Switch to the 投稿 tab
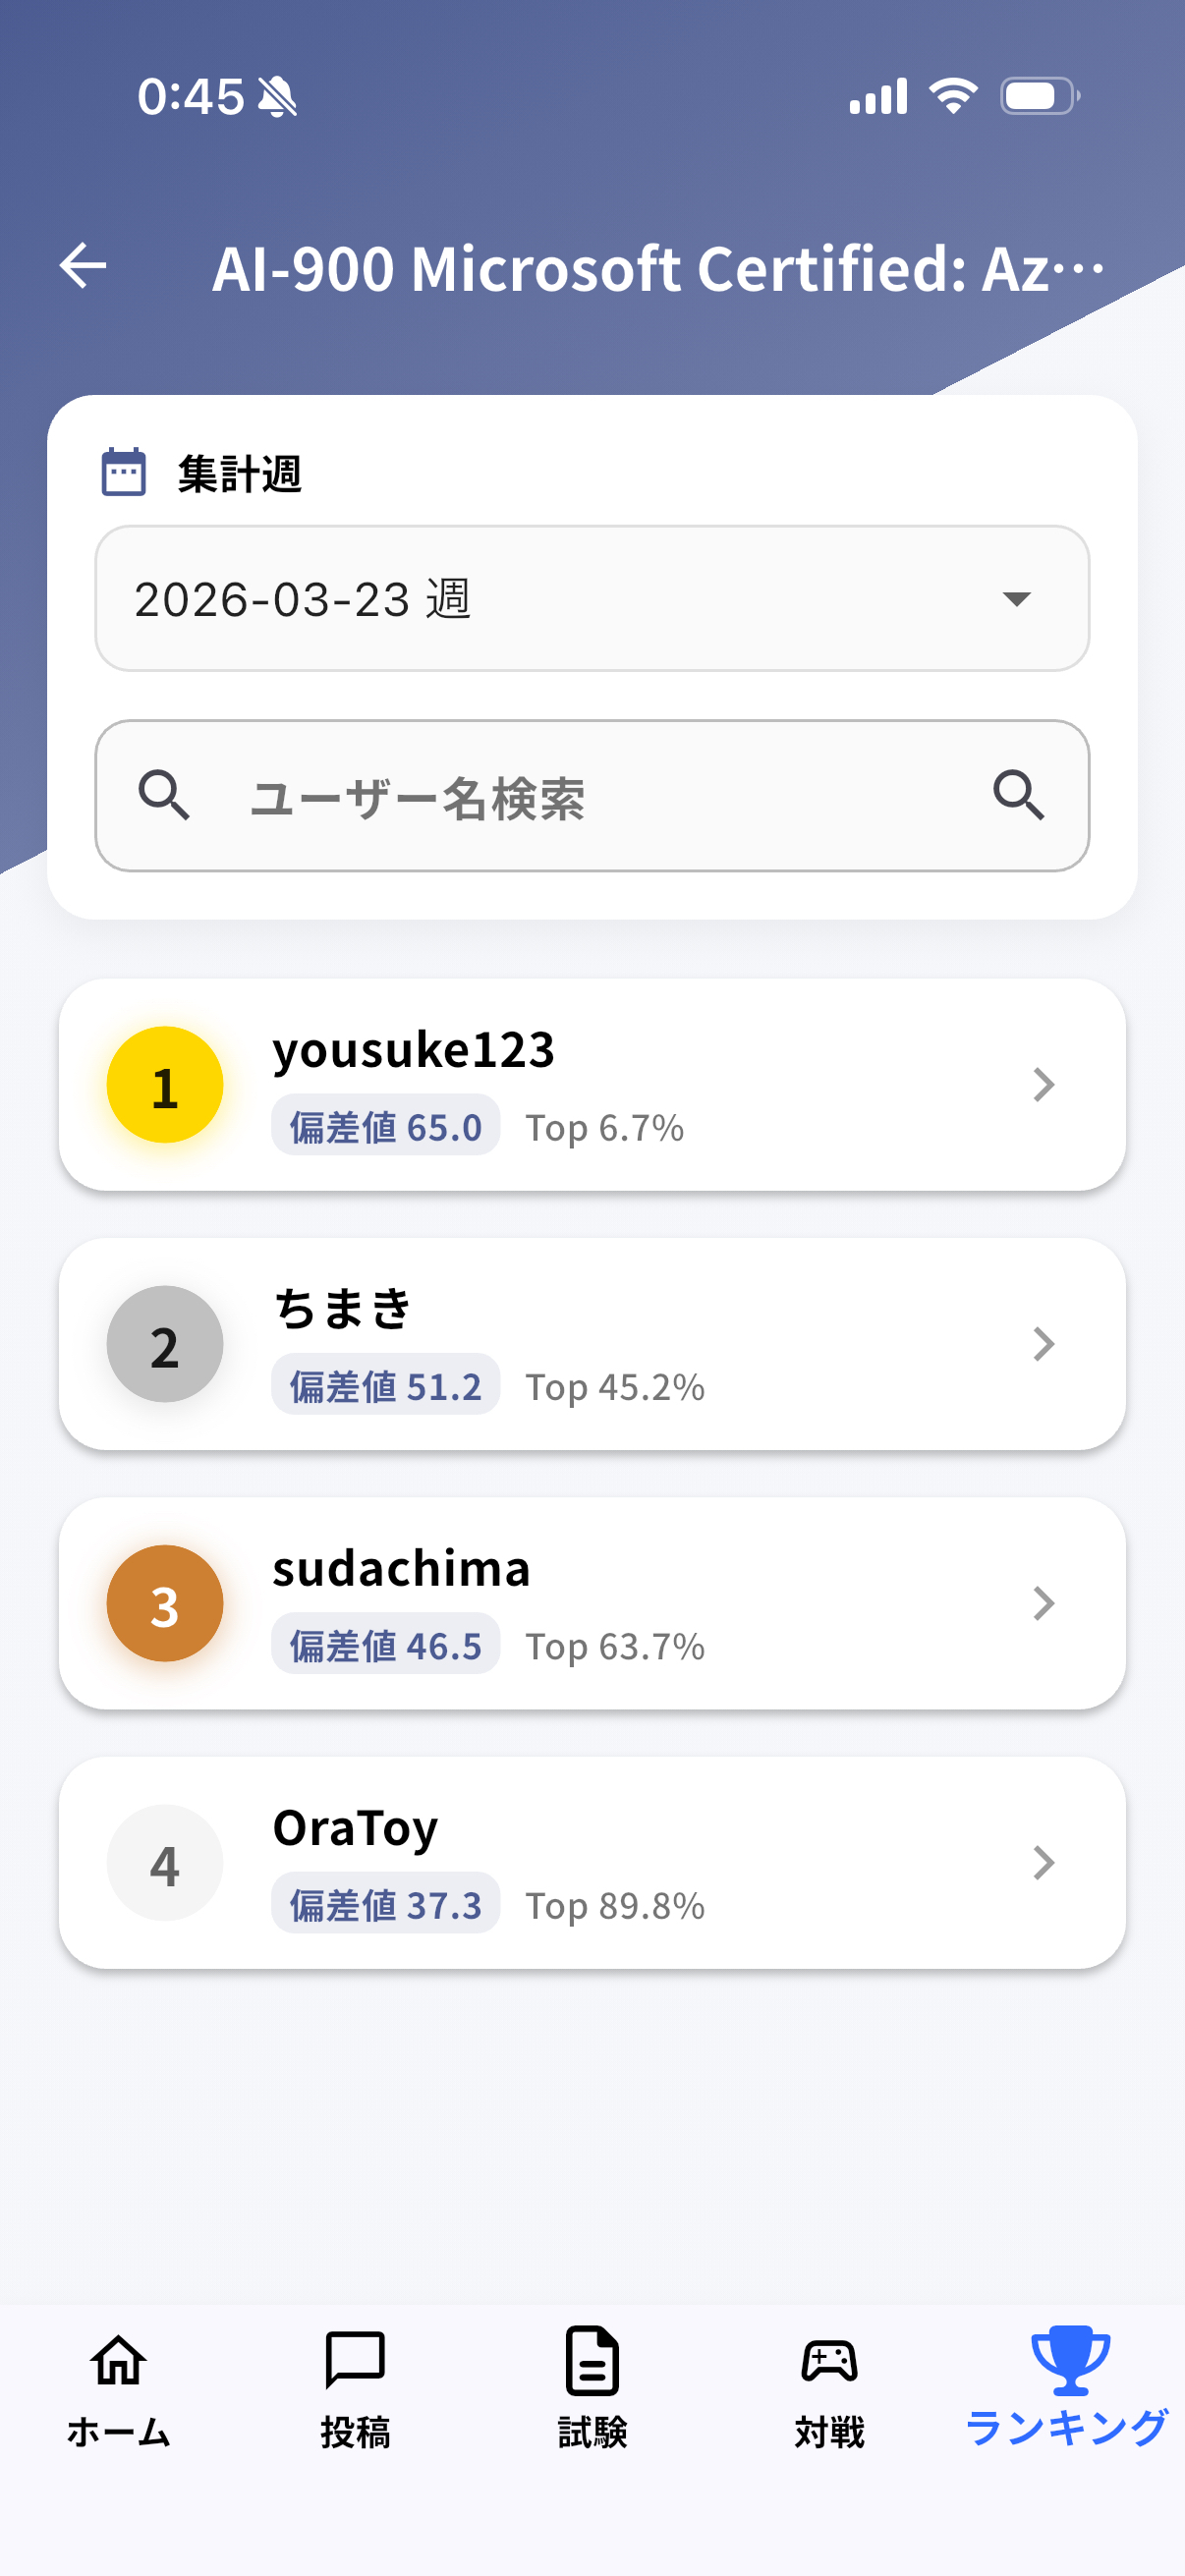The height and width of the screenshot is (2576, 1185). click(355, 2388)
